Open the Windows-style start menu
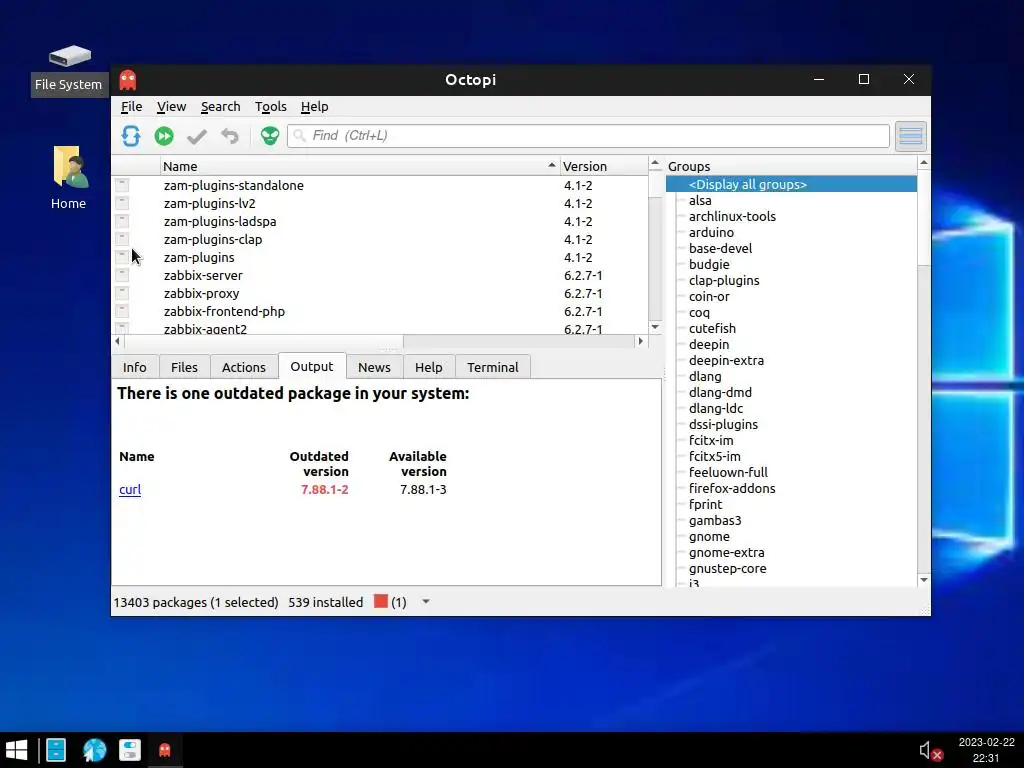Image resolution: width=1024 pixels, height=768 pixels. (x=16, y=750)
